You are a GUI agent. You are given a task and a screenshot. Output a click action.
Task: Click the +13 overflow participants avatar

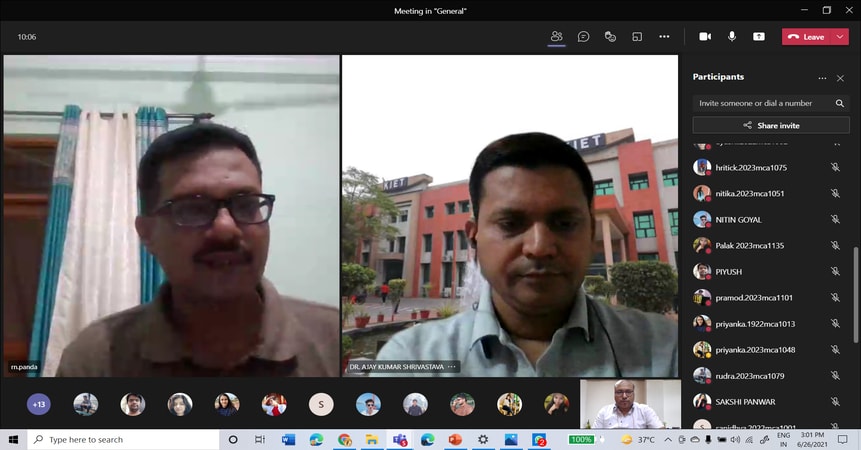pos(39,404)
